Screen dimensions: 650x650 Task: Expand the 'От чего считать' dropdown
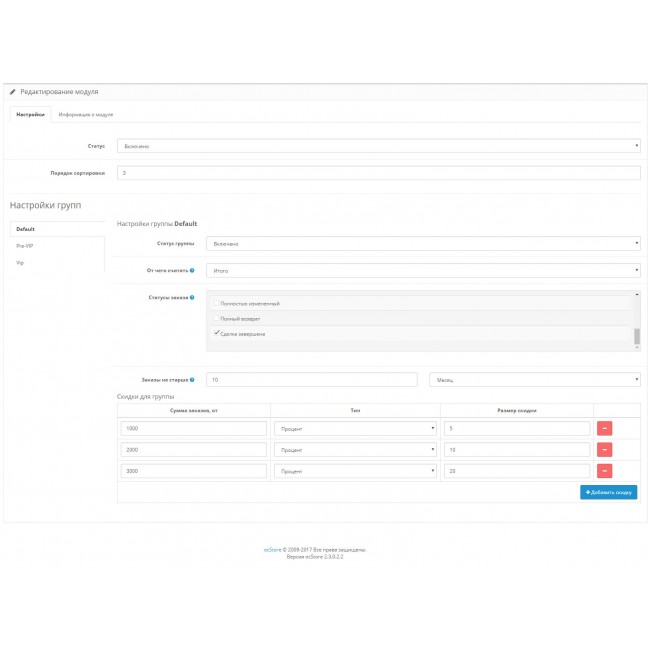pos(423,270)
